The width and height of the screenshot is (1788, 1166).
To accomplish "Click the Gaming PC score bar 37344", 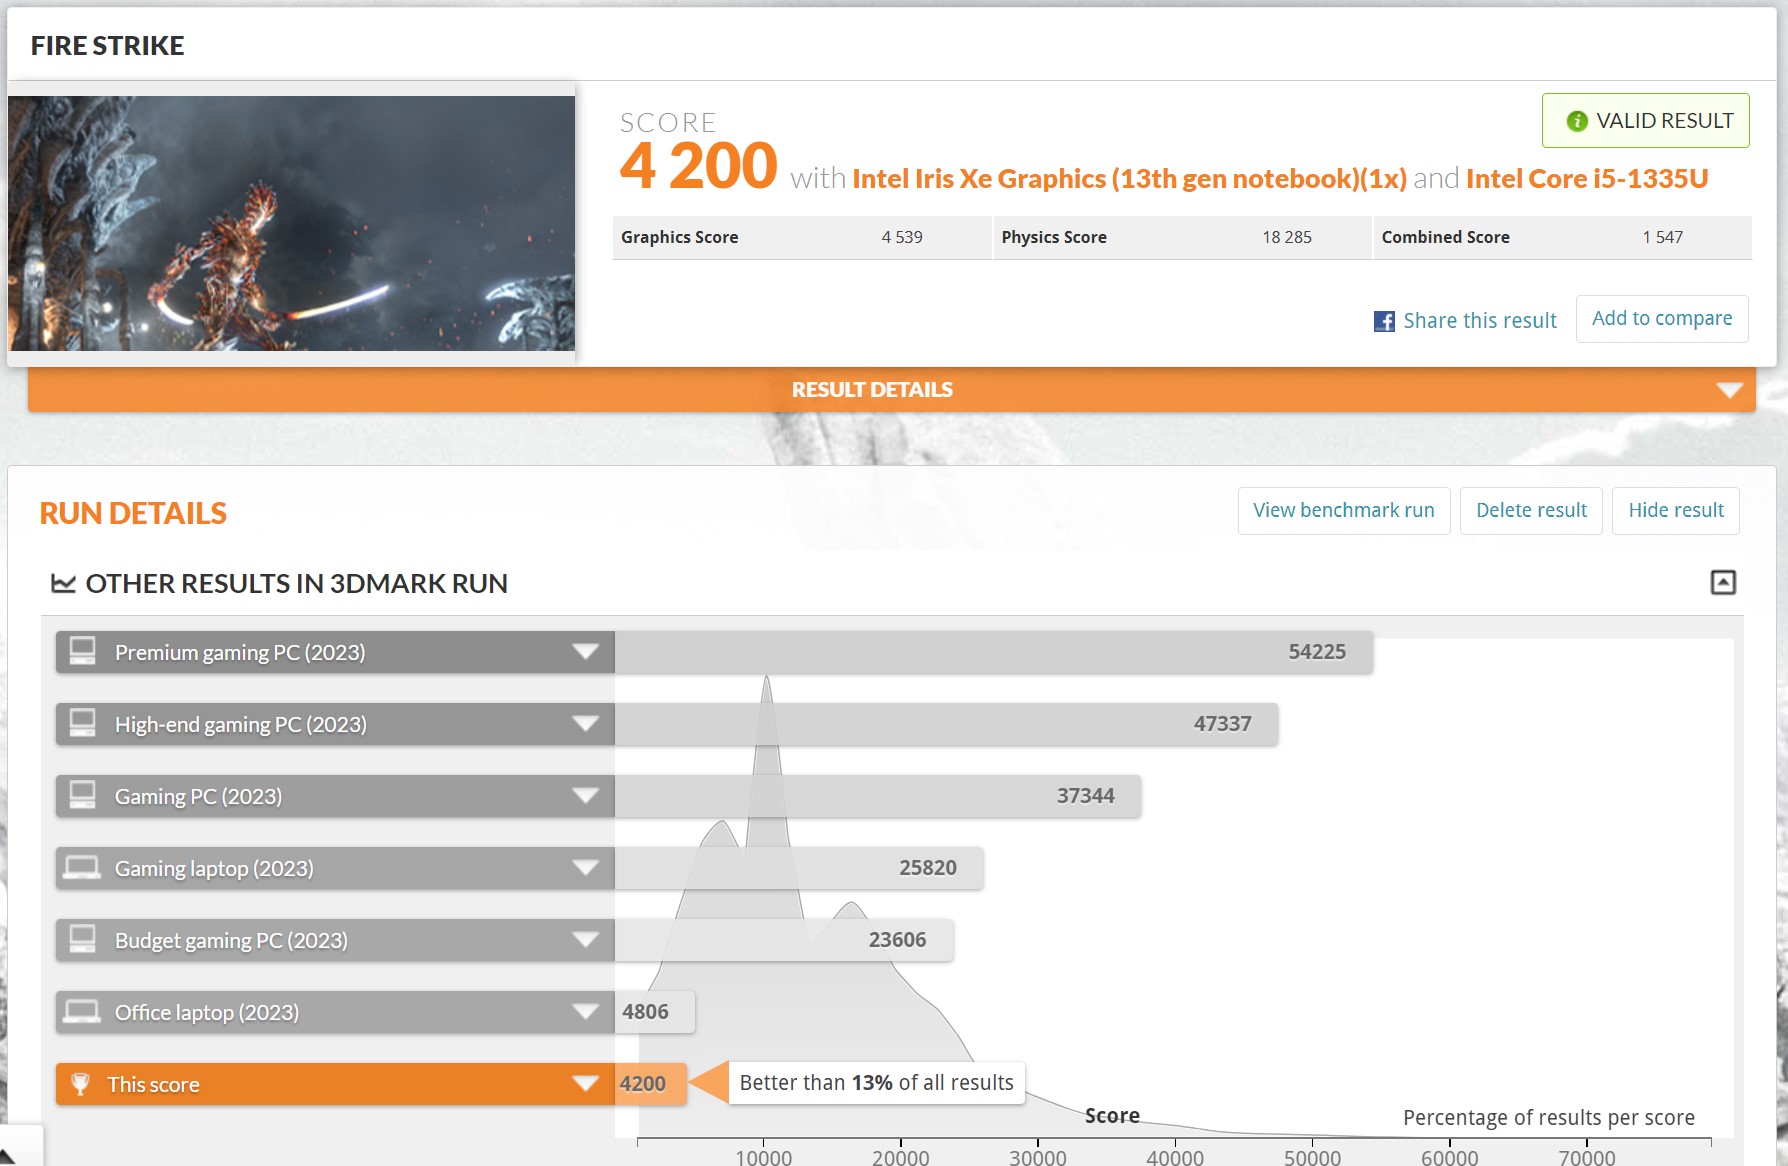I will click(877, 796).
